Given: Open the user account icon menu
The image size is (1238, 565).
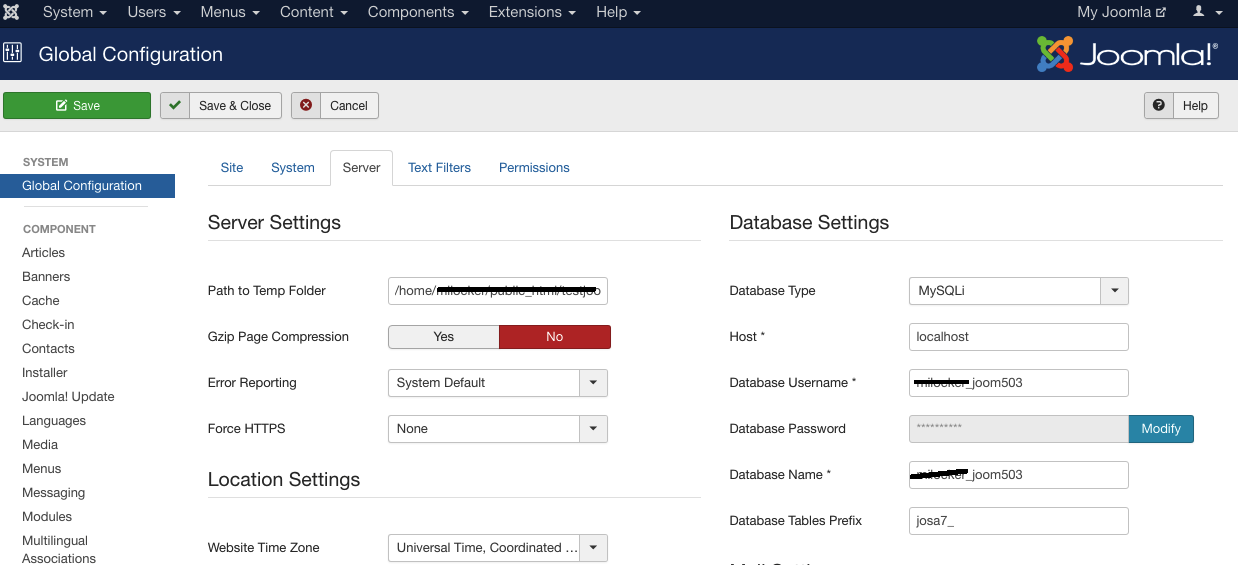Looking at the screenshot, I should click(x=1208, y=12).
